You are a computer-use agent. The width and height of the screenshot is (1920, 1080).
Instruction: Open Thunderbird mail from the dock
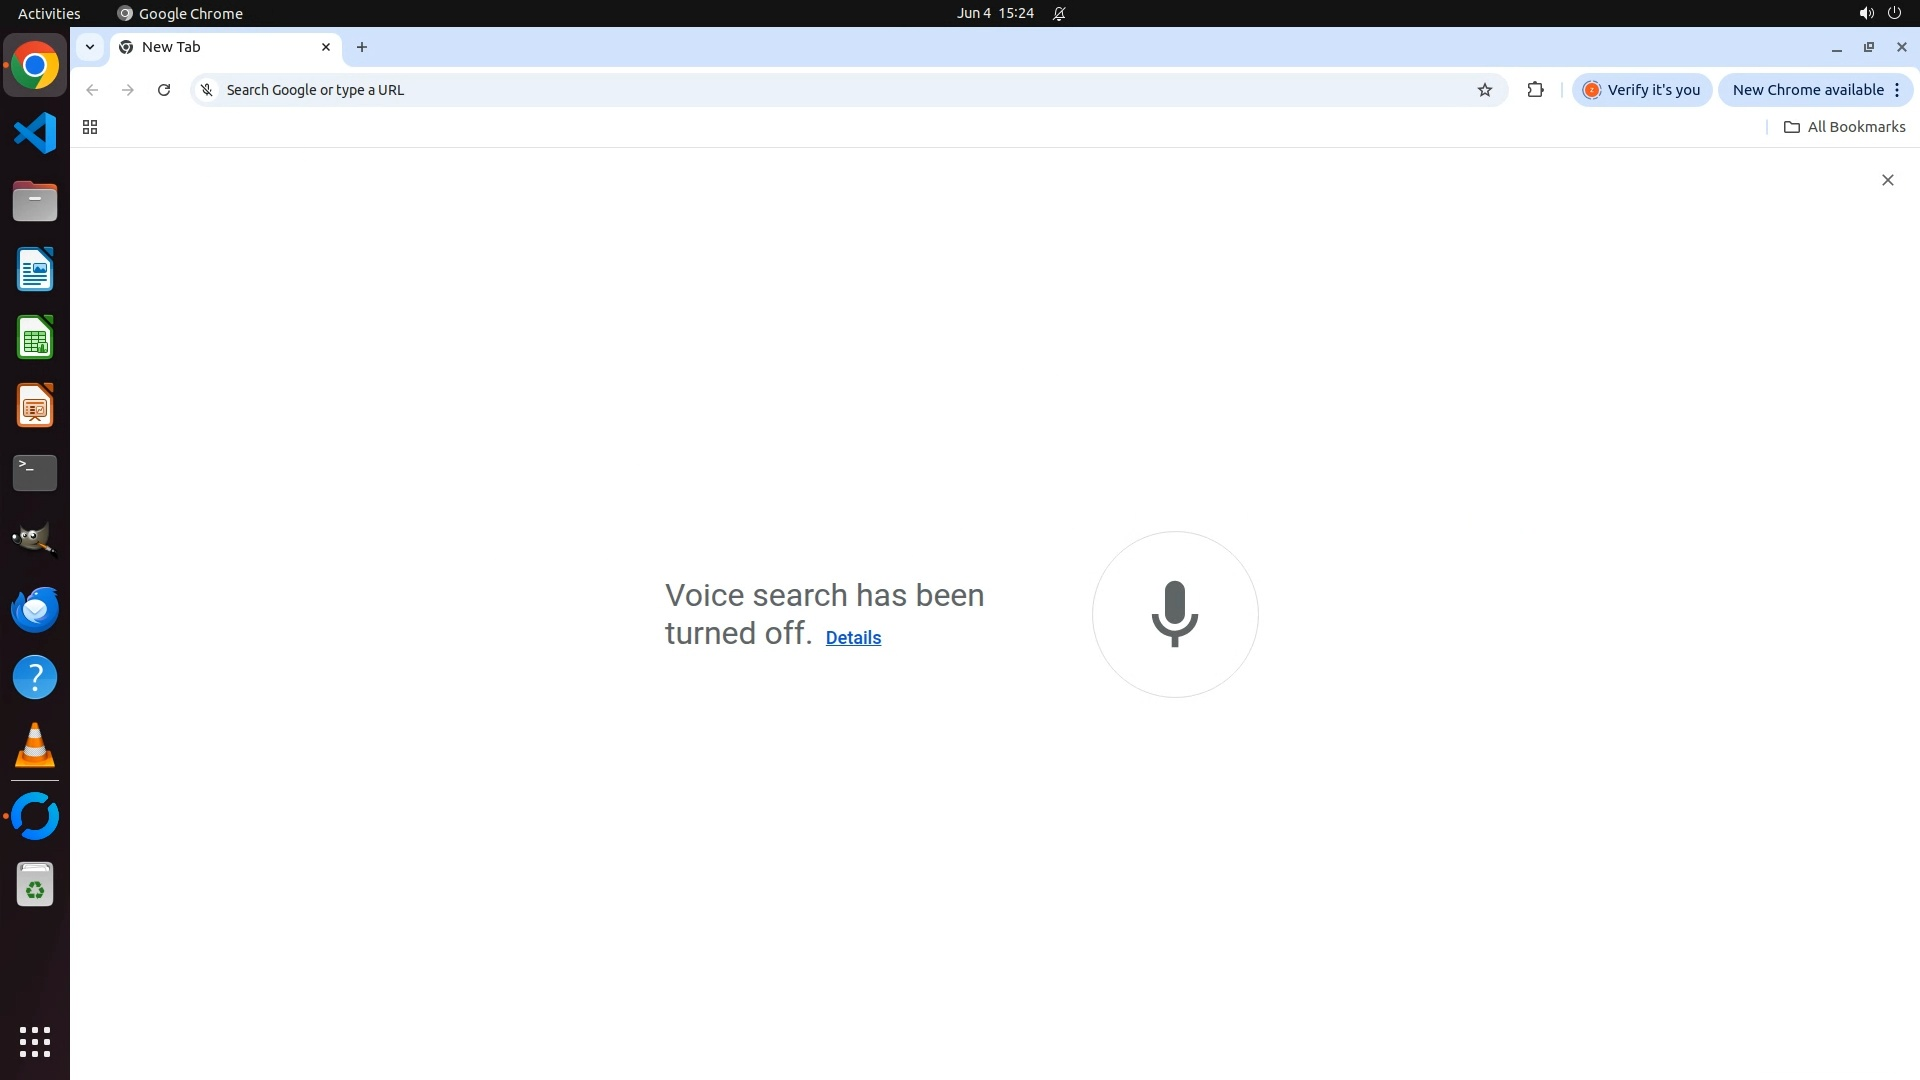click(35, 609)
